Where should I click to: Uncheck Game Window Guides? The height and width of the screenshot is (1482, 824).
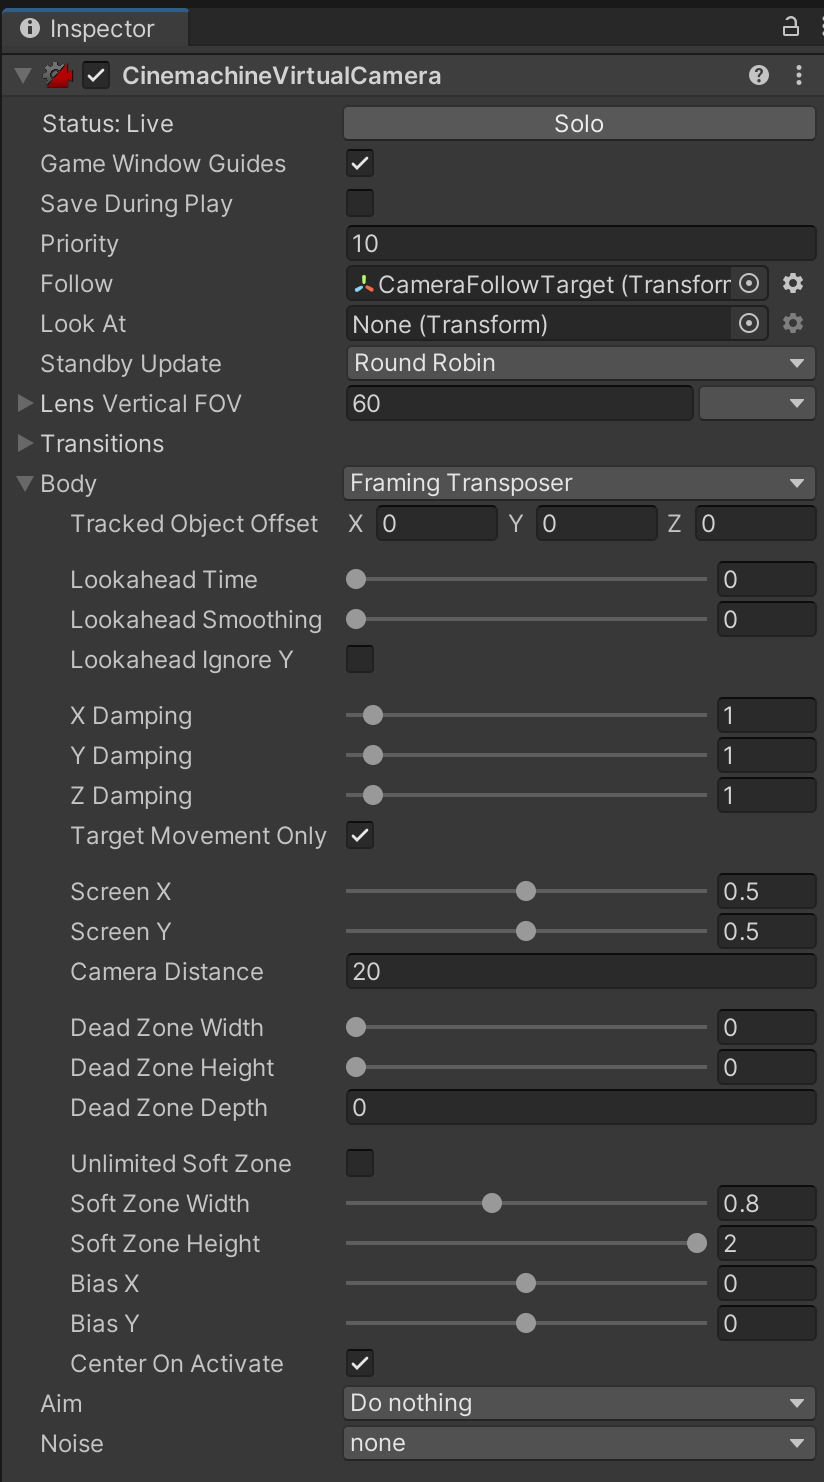[360, 164]
